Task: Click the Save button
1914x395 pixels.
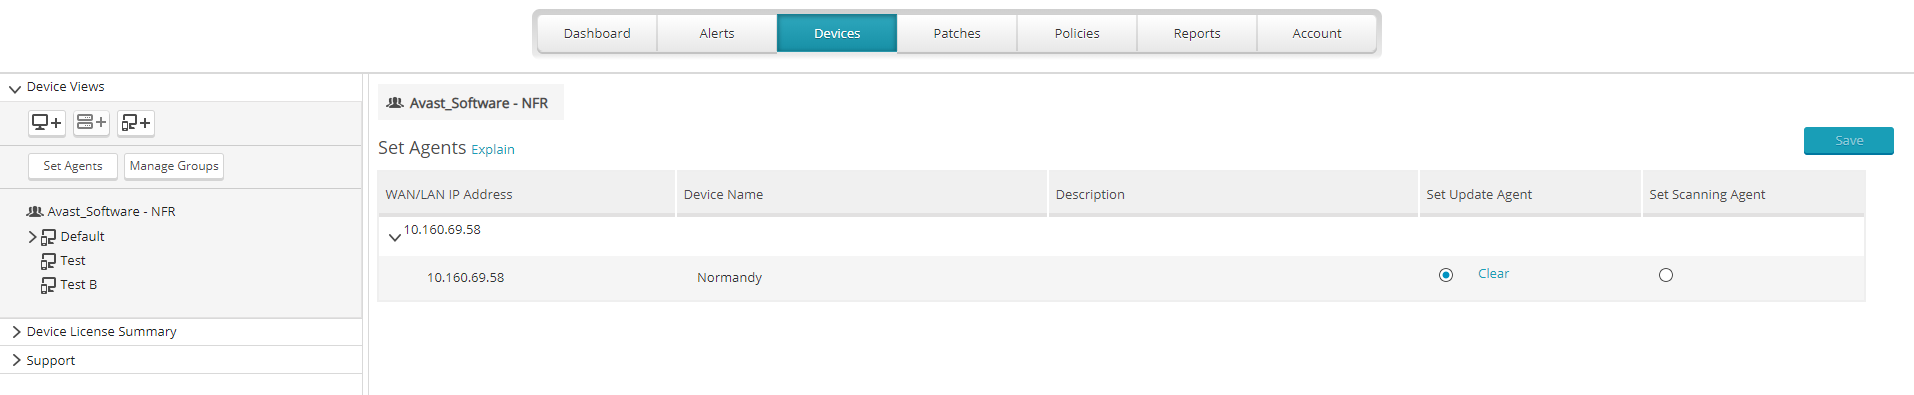Action: [1849, 141]
